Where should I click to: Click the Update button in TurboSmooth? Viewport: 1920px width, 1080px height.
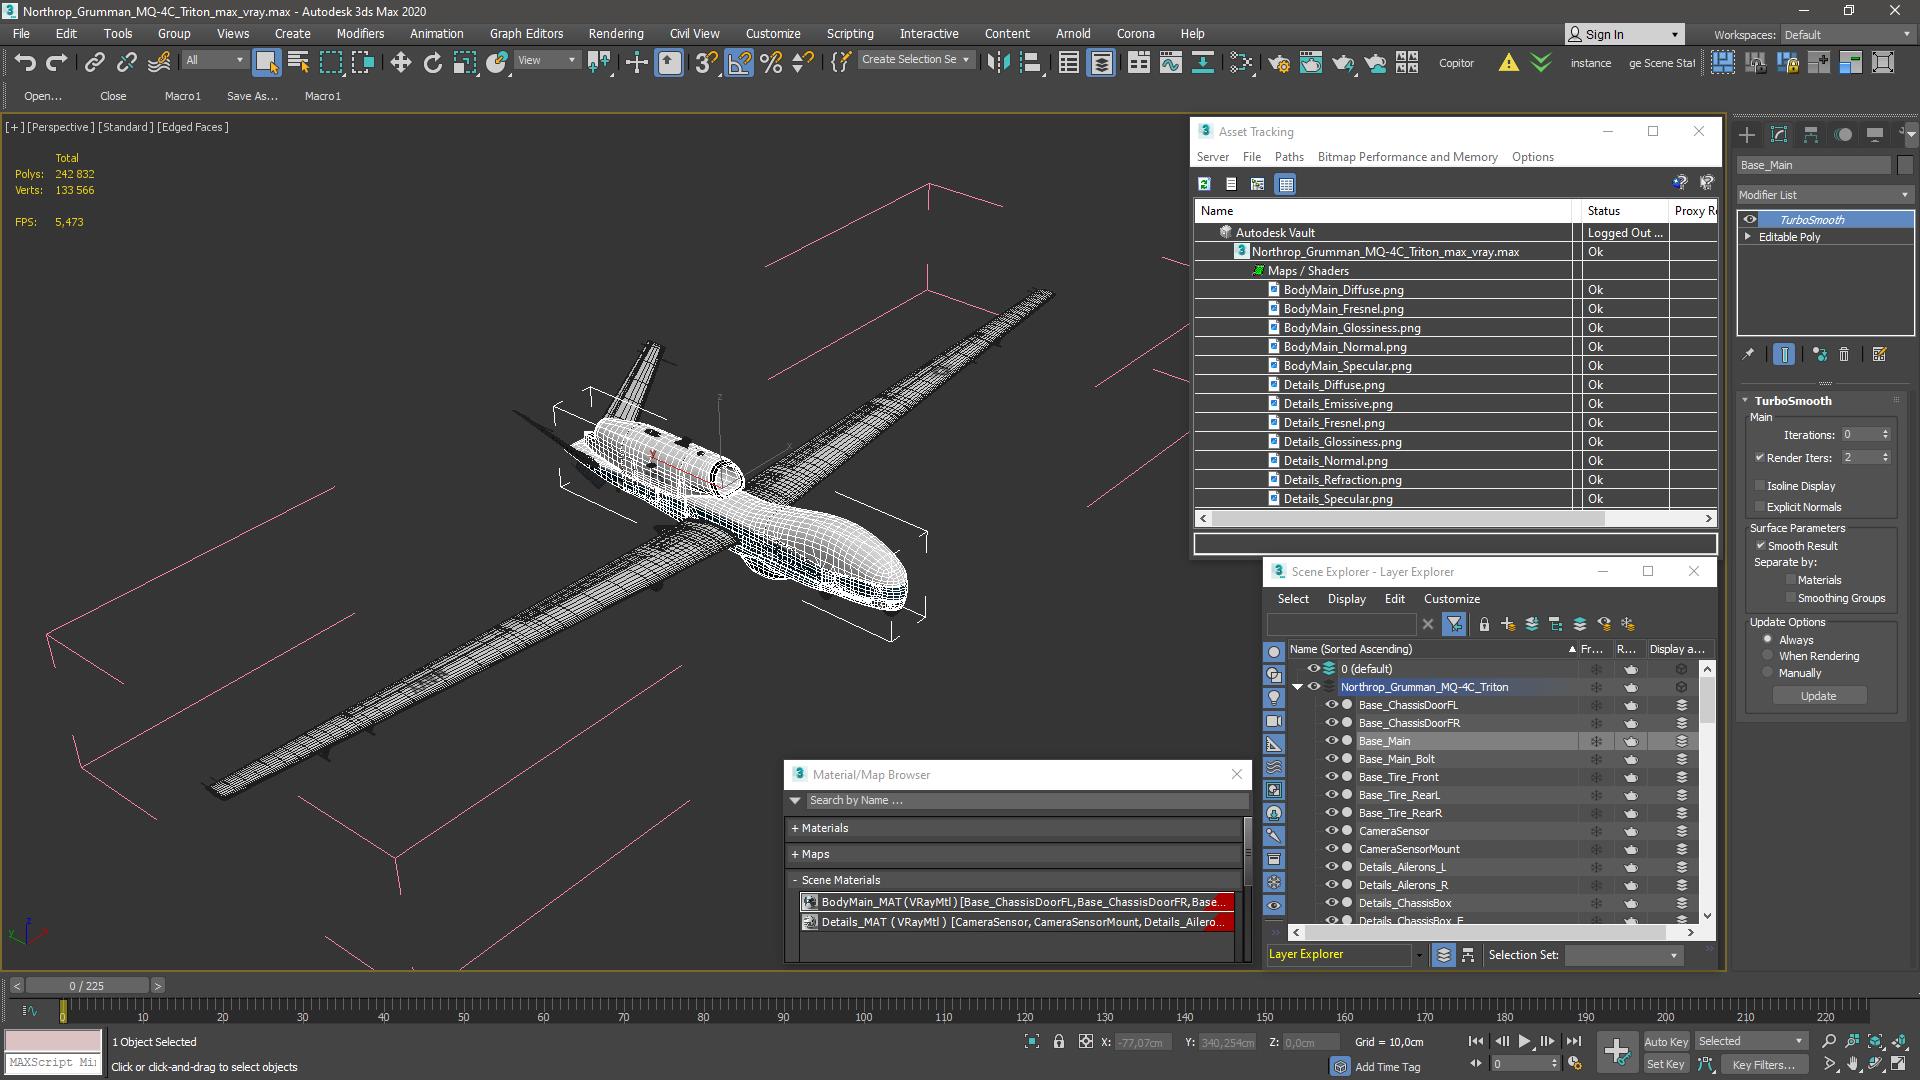tap(1818, 696)
